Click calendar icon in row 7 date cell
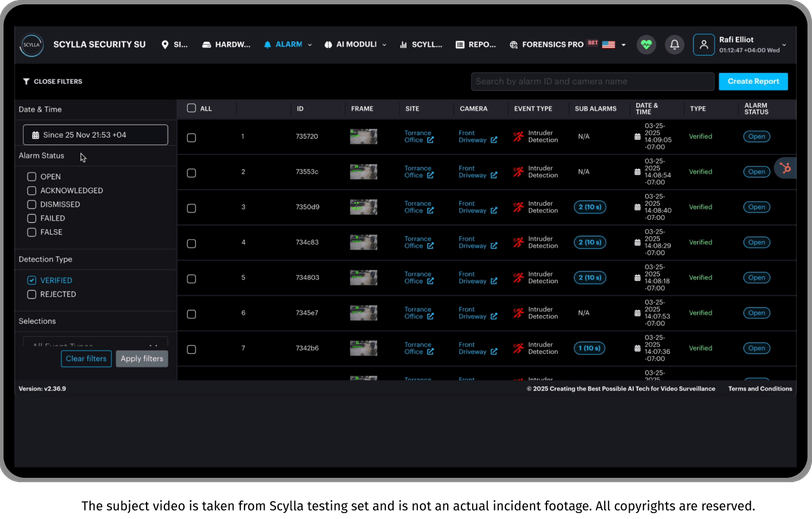 (x=637, y=348)
